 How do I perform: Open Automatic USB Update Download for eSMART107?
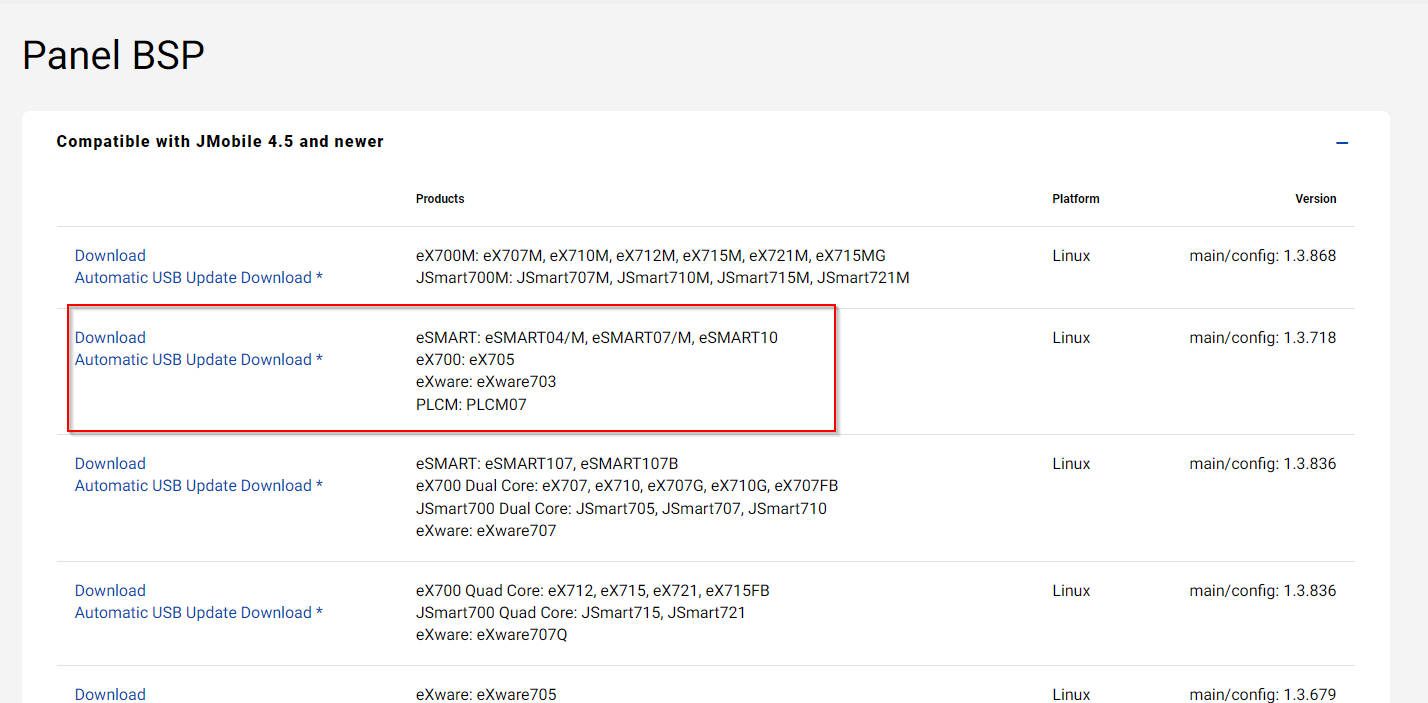[x=199, y=486]
